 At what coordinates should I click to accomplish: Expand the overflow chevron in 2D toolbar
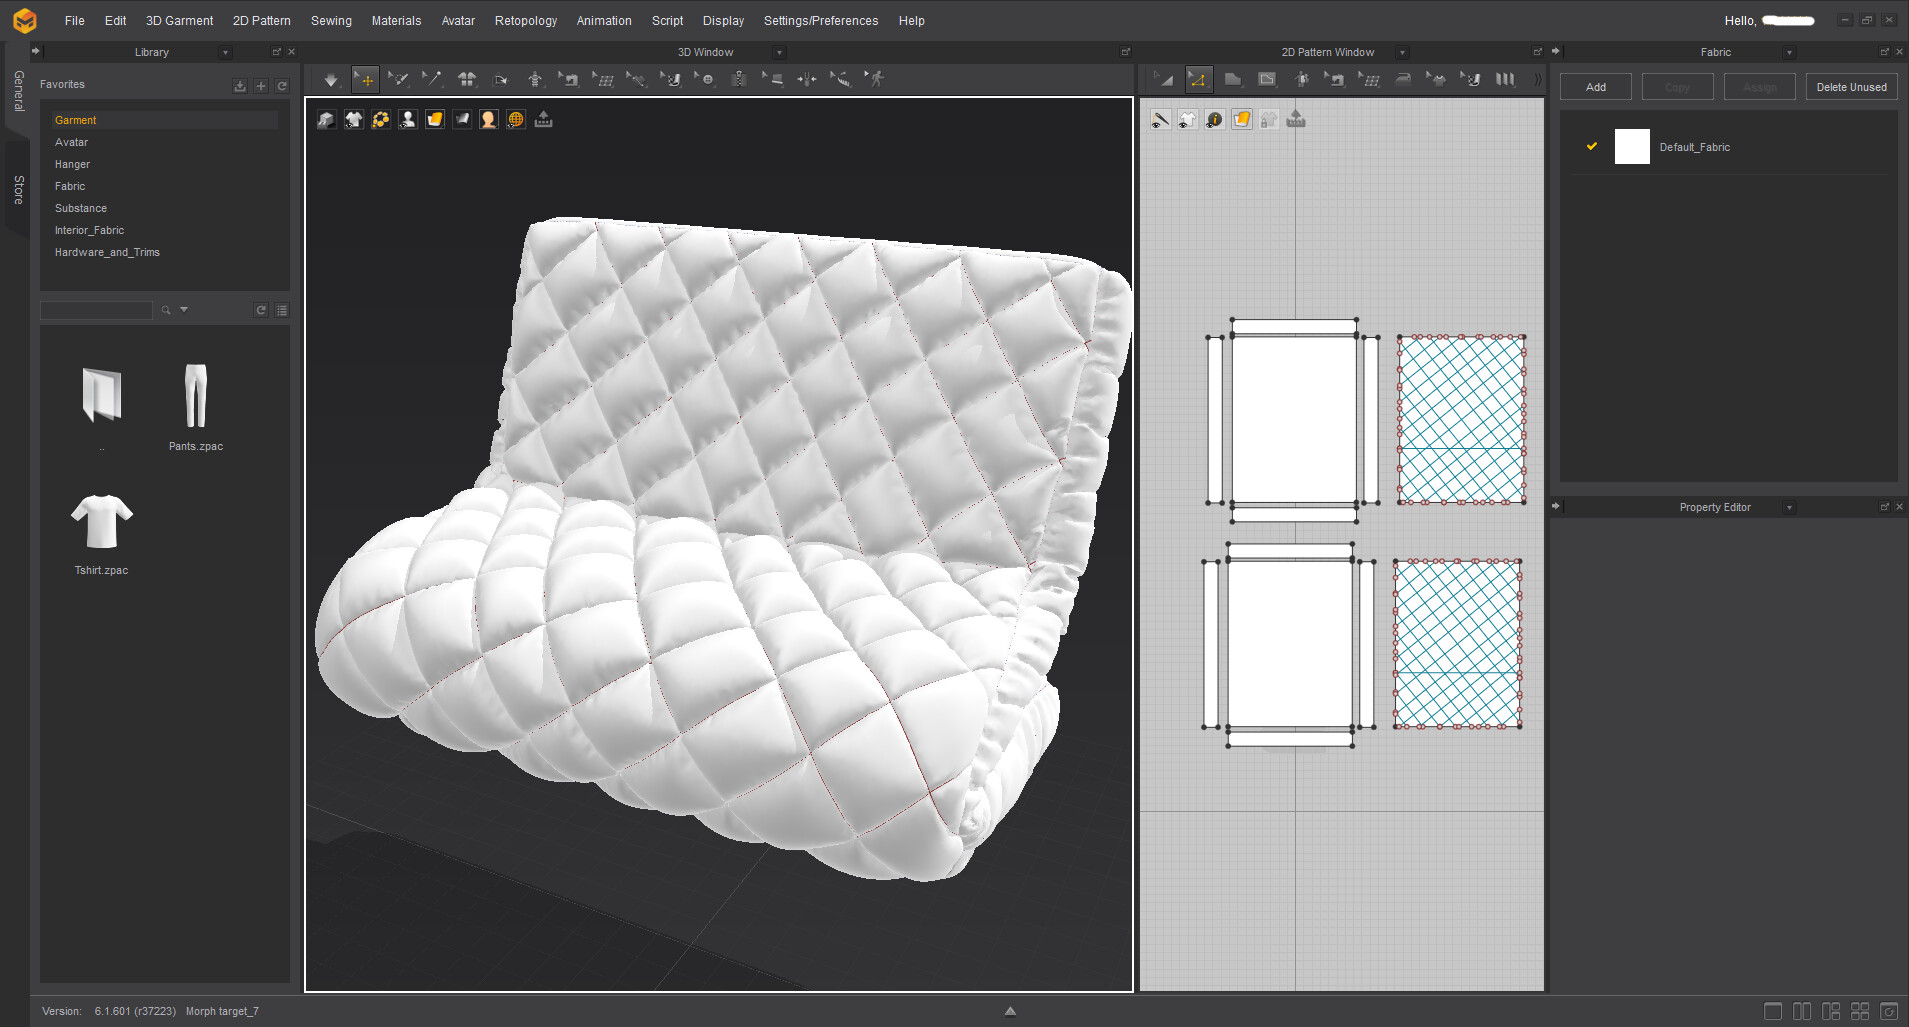(x=1537, y=80)
